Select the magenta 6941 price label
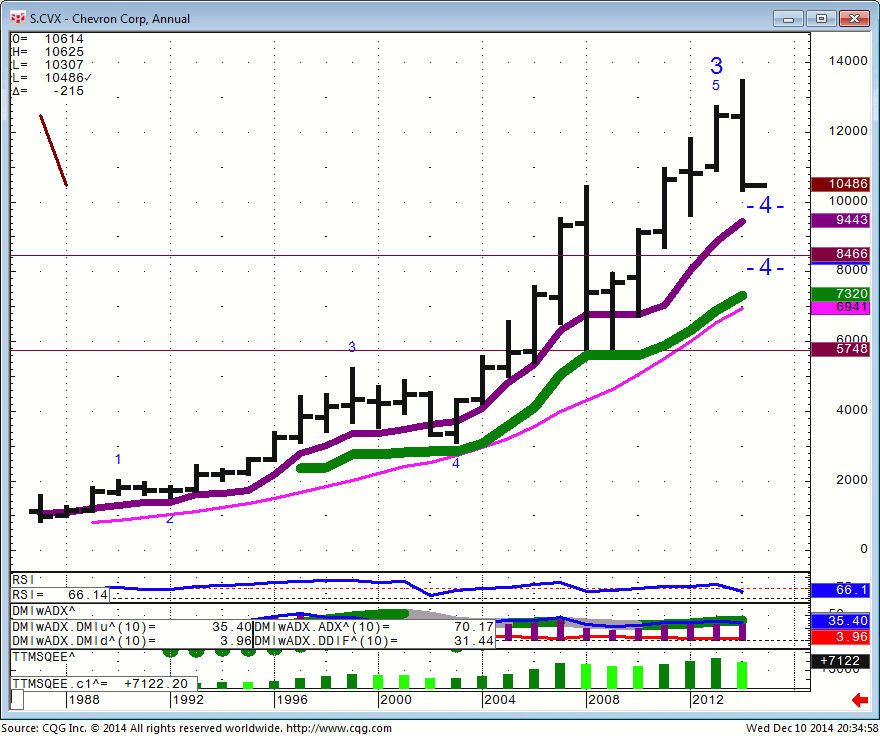 (840, 308)
